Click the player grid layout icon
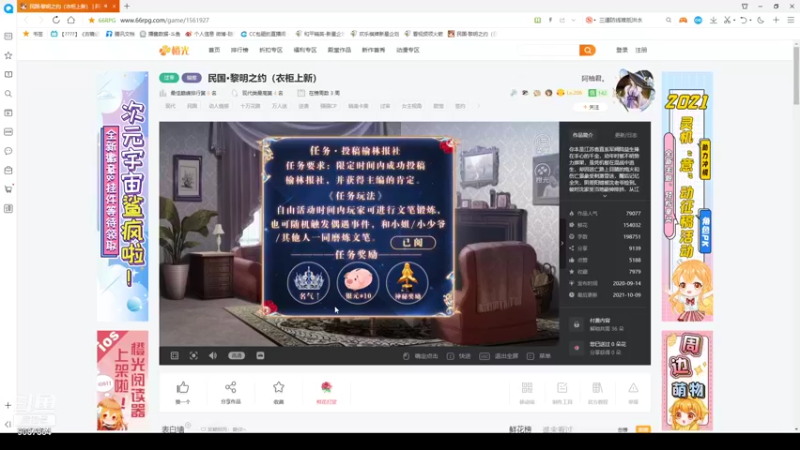 pyautogui.click(x=174, y=356)
